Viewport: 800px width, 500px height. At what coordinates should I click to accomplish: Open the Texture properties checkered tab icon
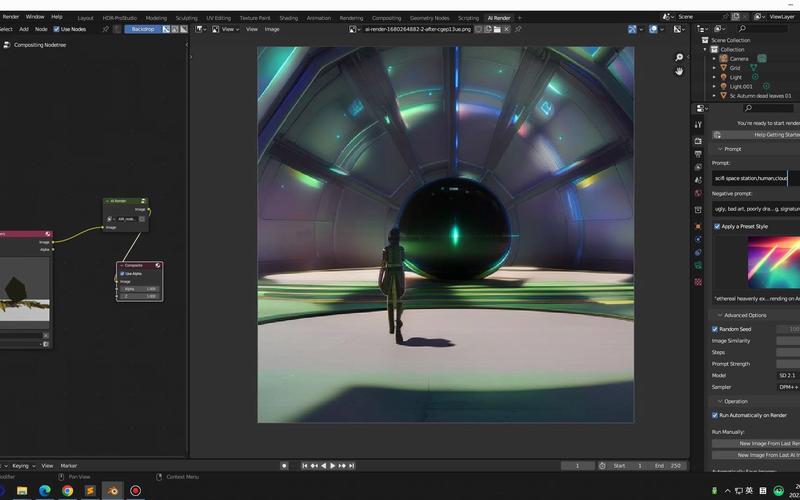tap(698, 282)
